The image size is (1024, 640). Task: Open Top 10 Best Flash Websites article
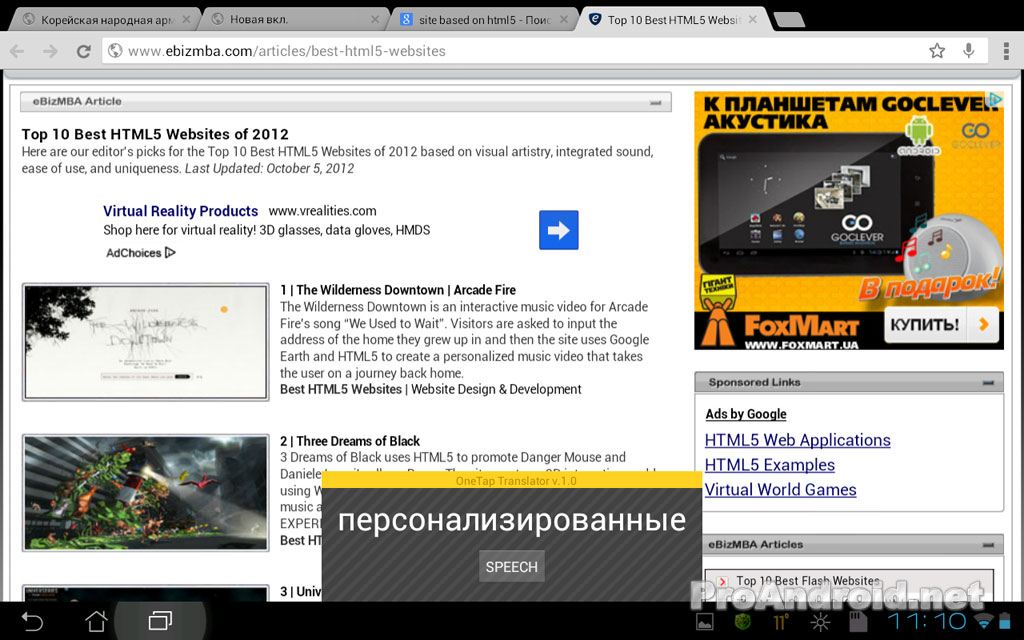[x=808, y=581]
